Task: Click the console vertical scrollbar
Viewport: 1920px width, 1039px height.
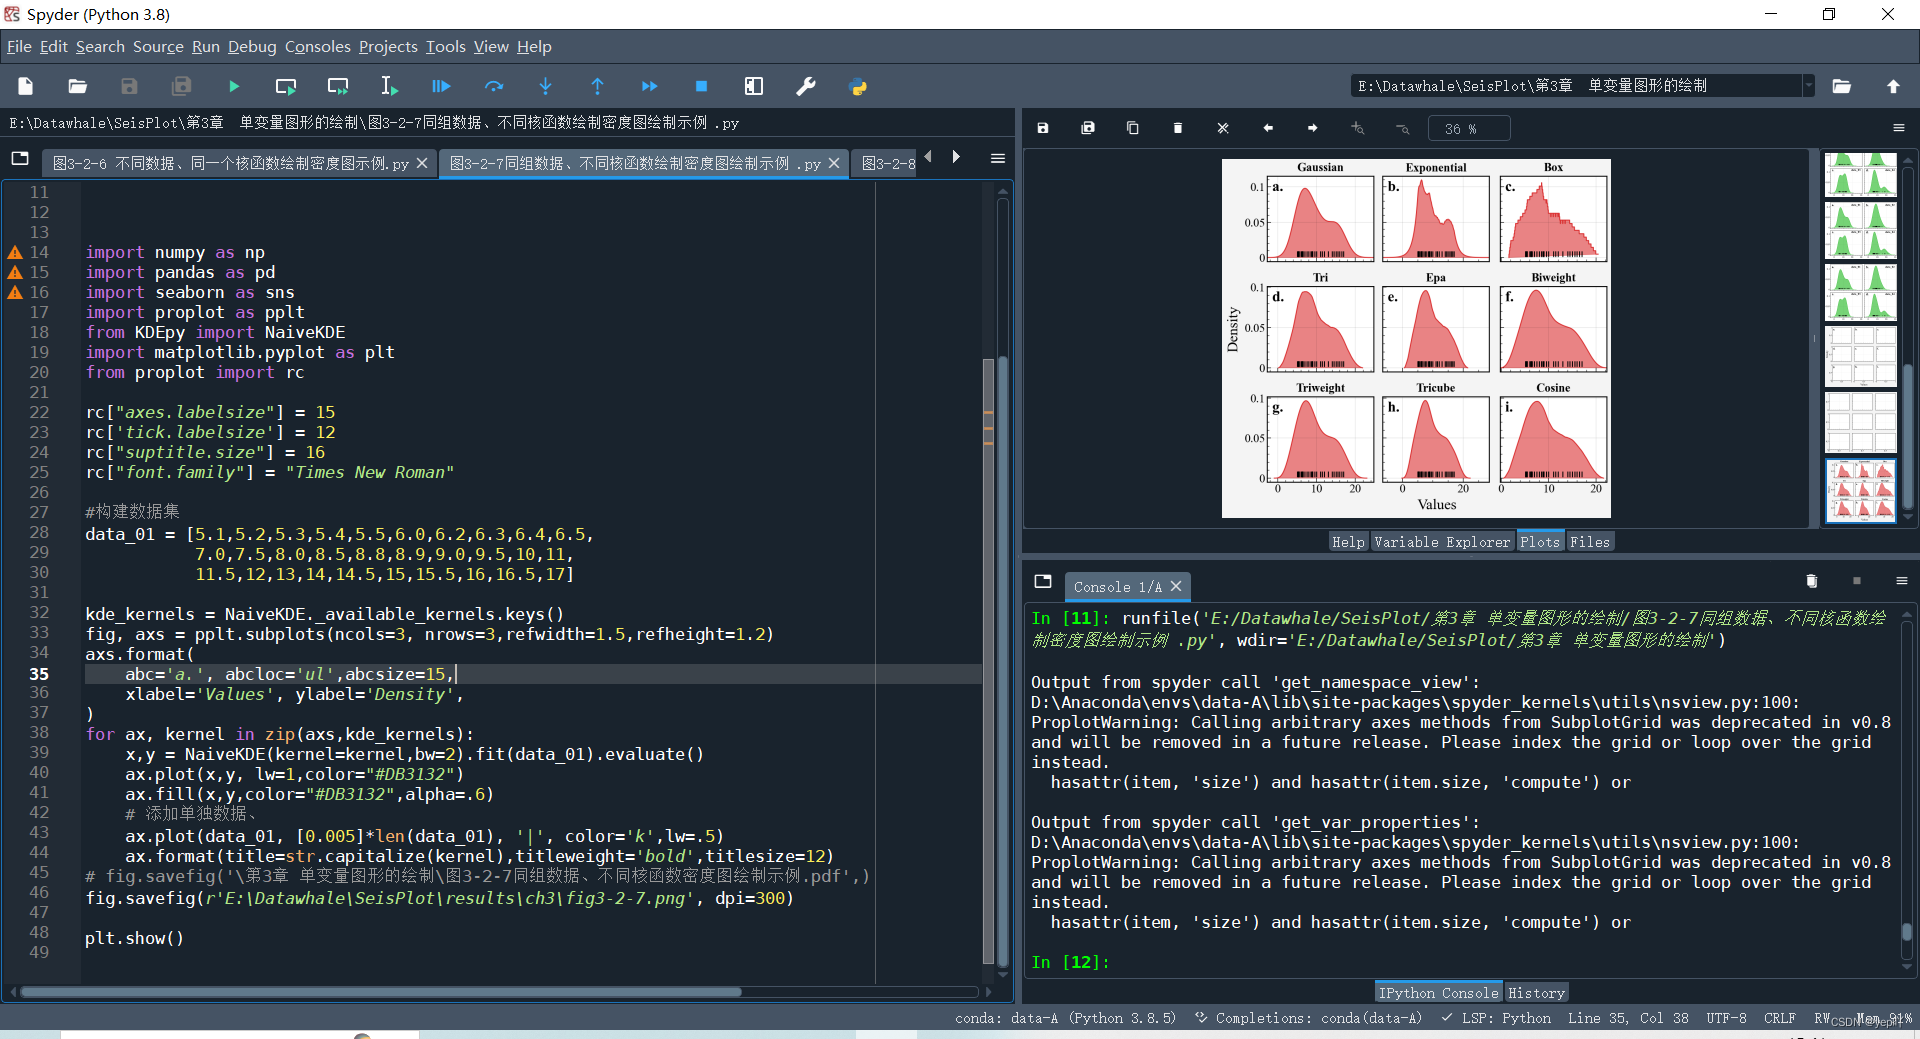Action: point(1906,930)
